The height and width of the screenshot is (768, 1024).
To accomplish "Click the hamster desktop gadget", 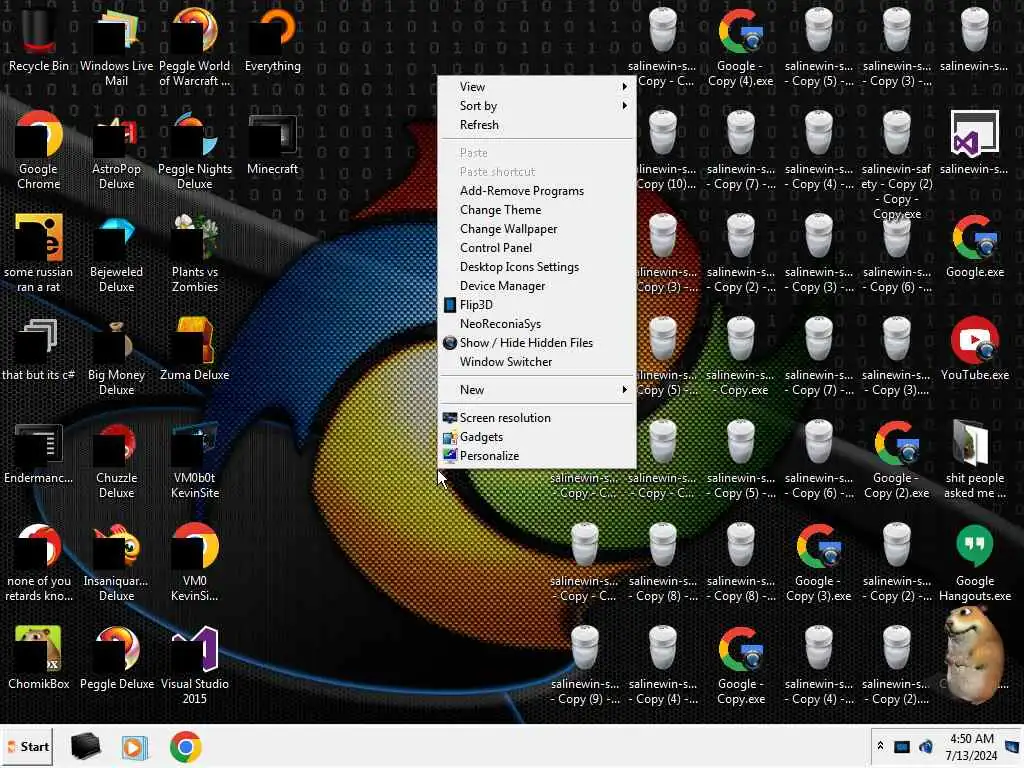I will click(976, 654).
